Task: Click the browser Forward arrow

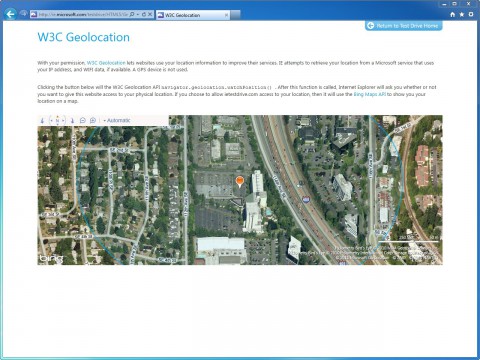Action: 23,14
